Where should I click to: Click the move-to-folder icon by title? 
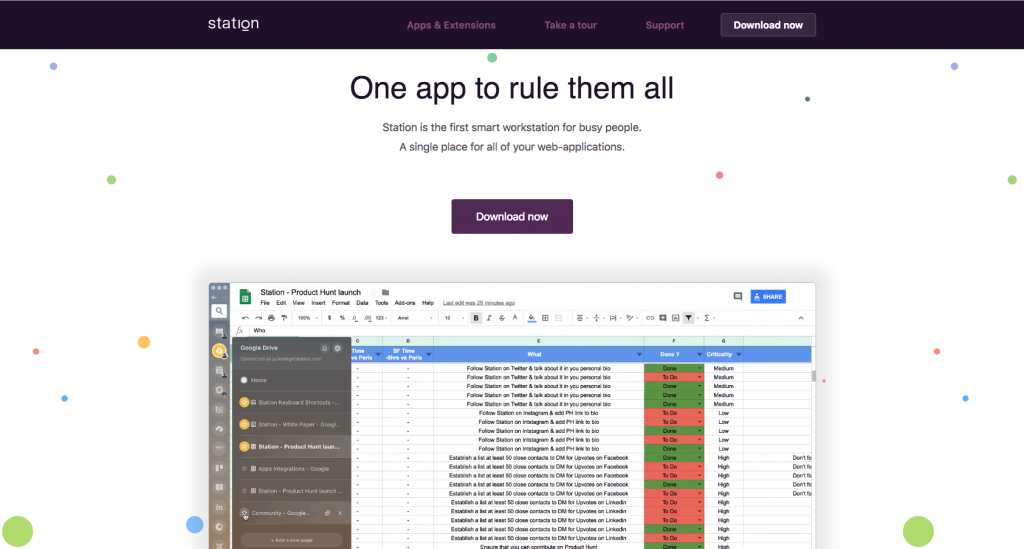click(x=385, y=292)
